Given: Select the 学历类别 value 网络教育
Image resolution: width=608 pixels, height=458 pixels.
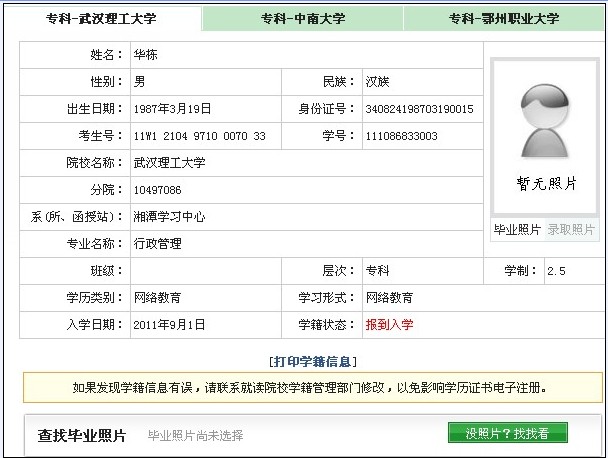Looking at the screenshot, I should (x=157, y=298).
